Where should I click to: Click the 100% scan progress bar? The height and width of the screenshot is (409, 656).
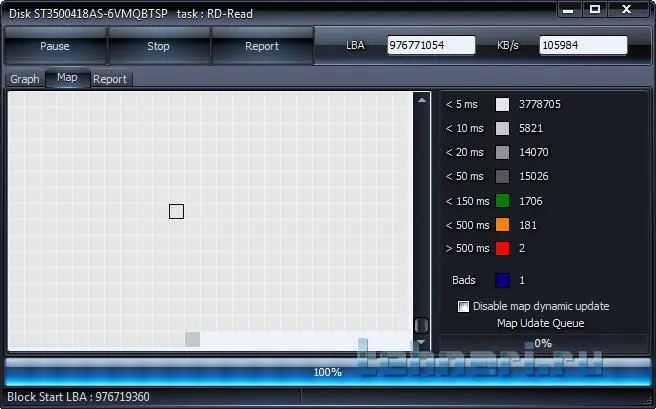[328, 372]
